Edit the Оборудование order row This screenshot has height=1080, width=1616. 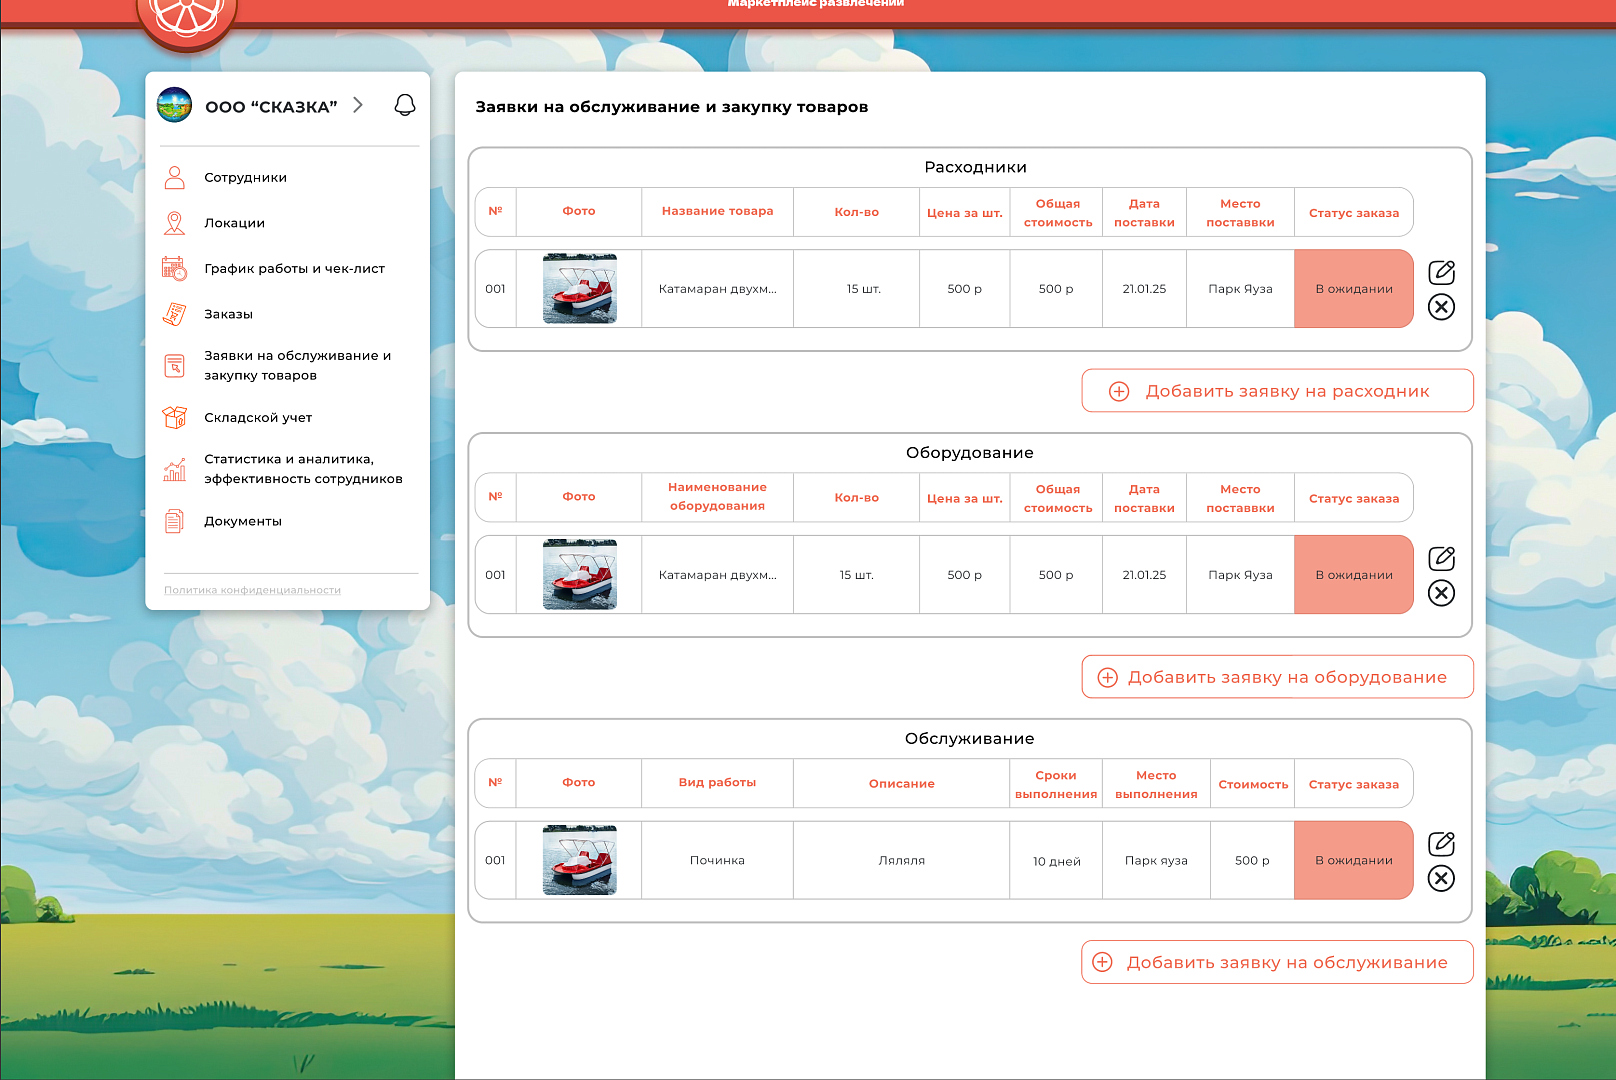tap(1441, 558)
